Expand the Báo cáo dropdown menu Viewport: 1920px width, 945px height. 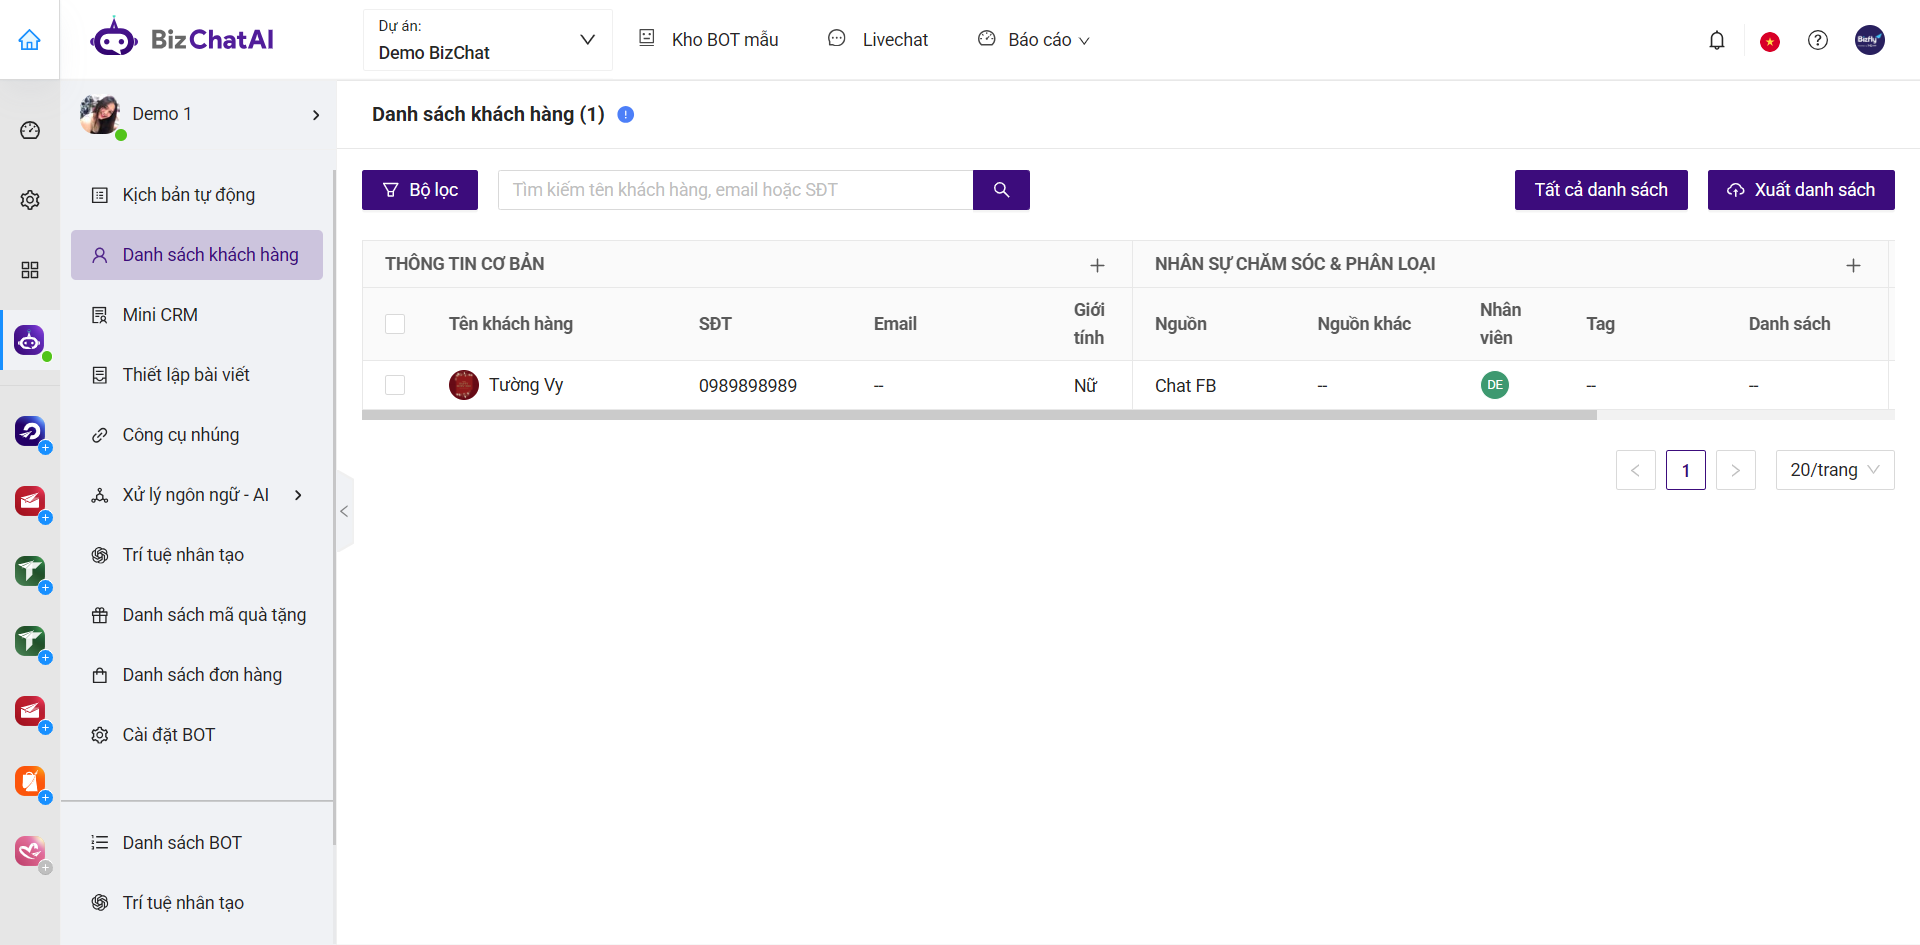click(x=1034, y=40)
